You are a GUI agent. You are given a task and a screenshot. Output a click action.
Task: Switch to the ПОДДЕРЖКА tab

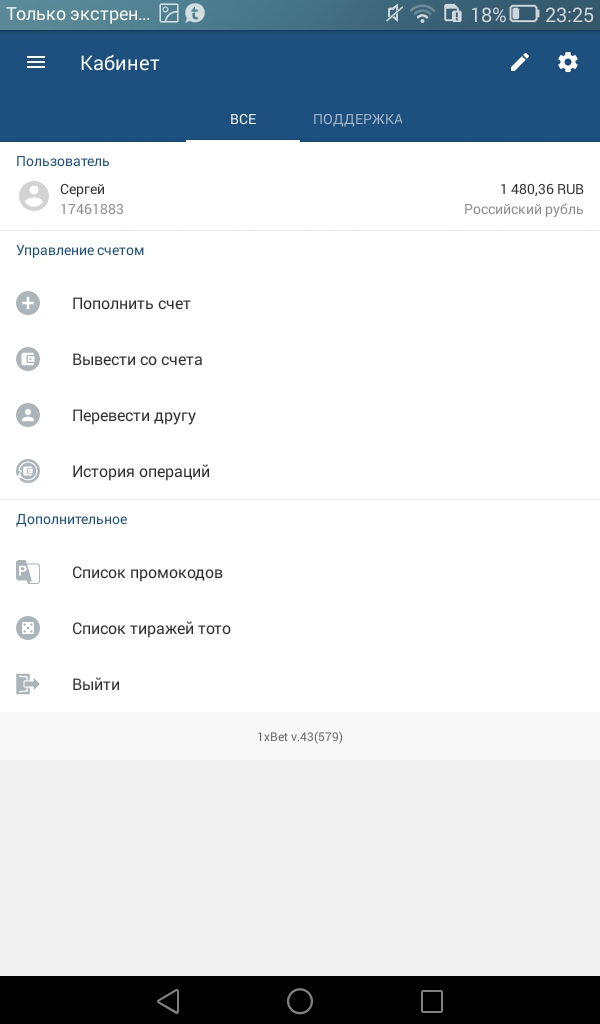click(x=358, y=119)
